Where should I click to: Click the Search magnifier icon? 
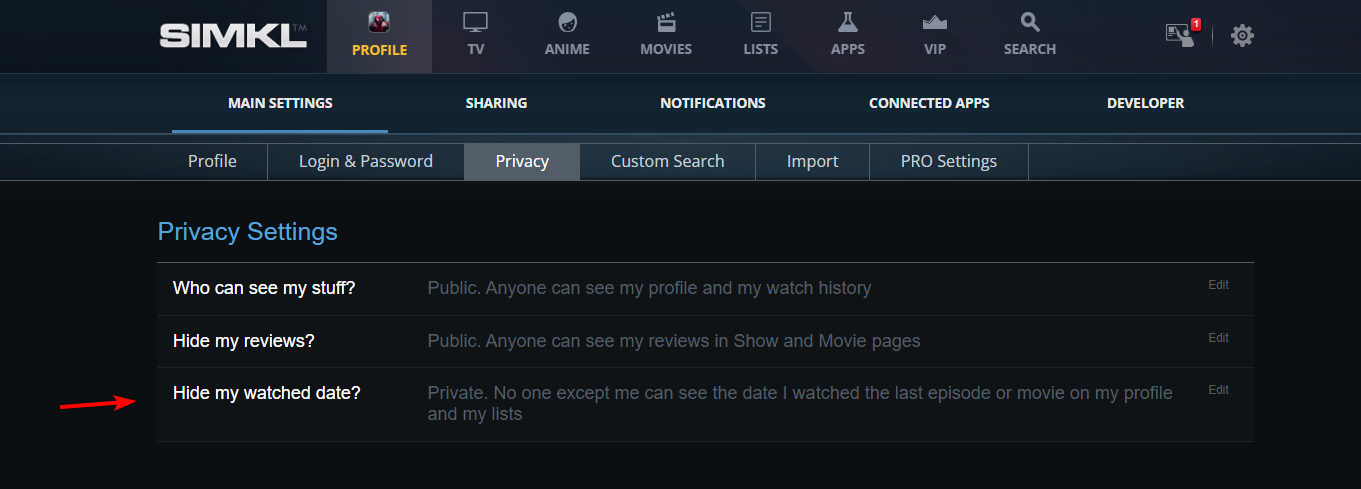point(1030,22)
